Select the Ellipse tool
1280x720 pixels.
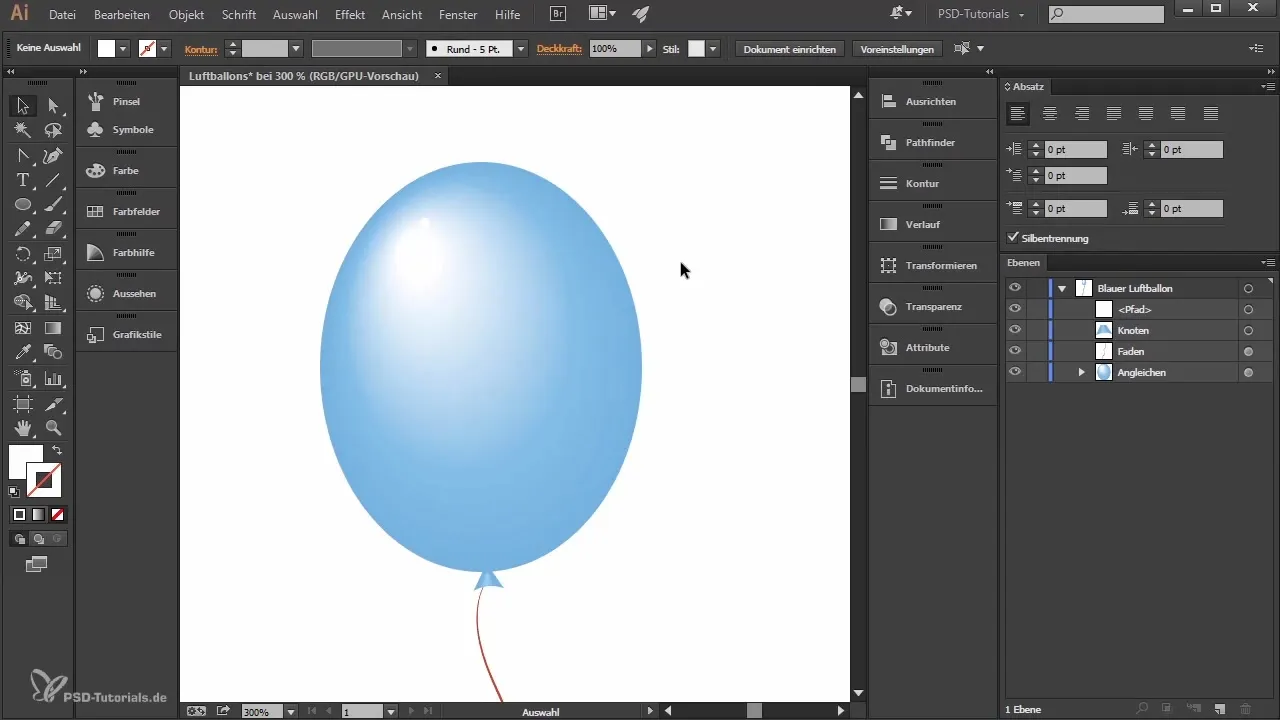pos(22,204)
